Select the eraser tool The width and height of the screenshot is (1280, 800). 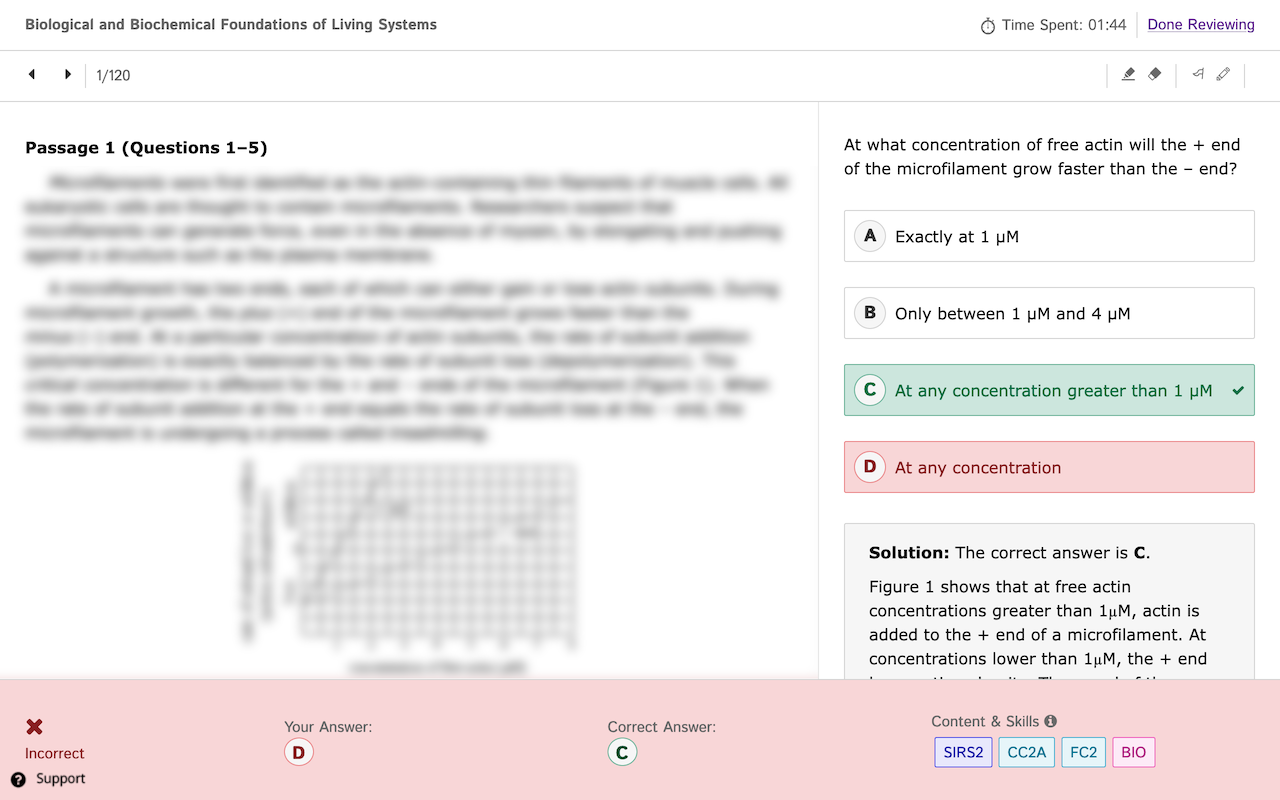1154,74
